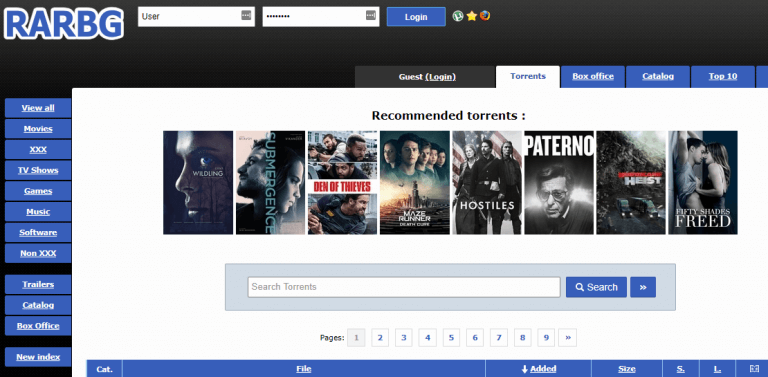
Task: Go to next pages with » pagination button
Action: tap(568, 337)
